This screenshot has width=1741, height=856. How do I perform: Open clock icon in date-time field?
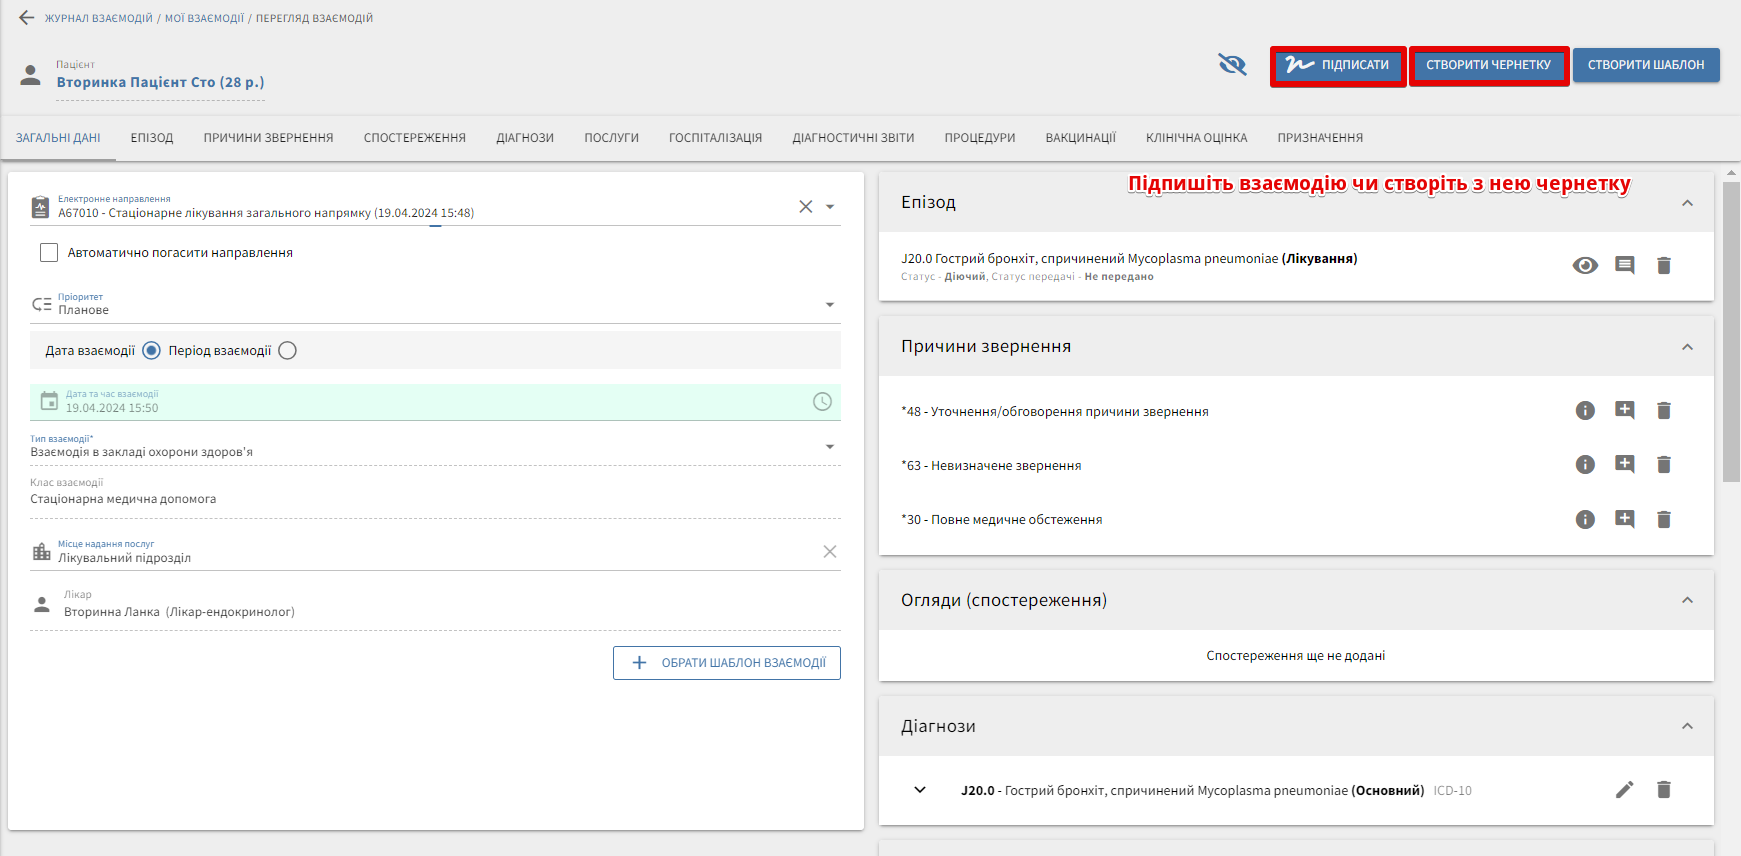click(822, 402)
